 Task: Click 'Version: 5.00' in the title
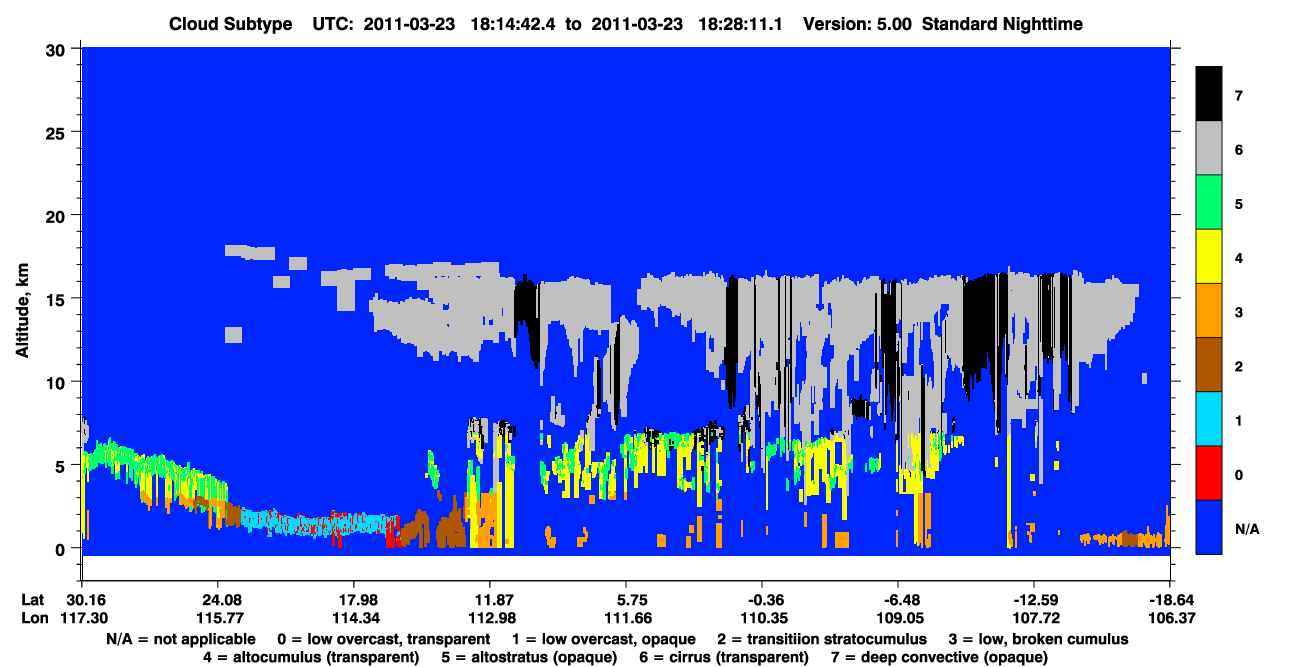(x=859, y=24)
